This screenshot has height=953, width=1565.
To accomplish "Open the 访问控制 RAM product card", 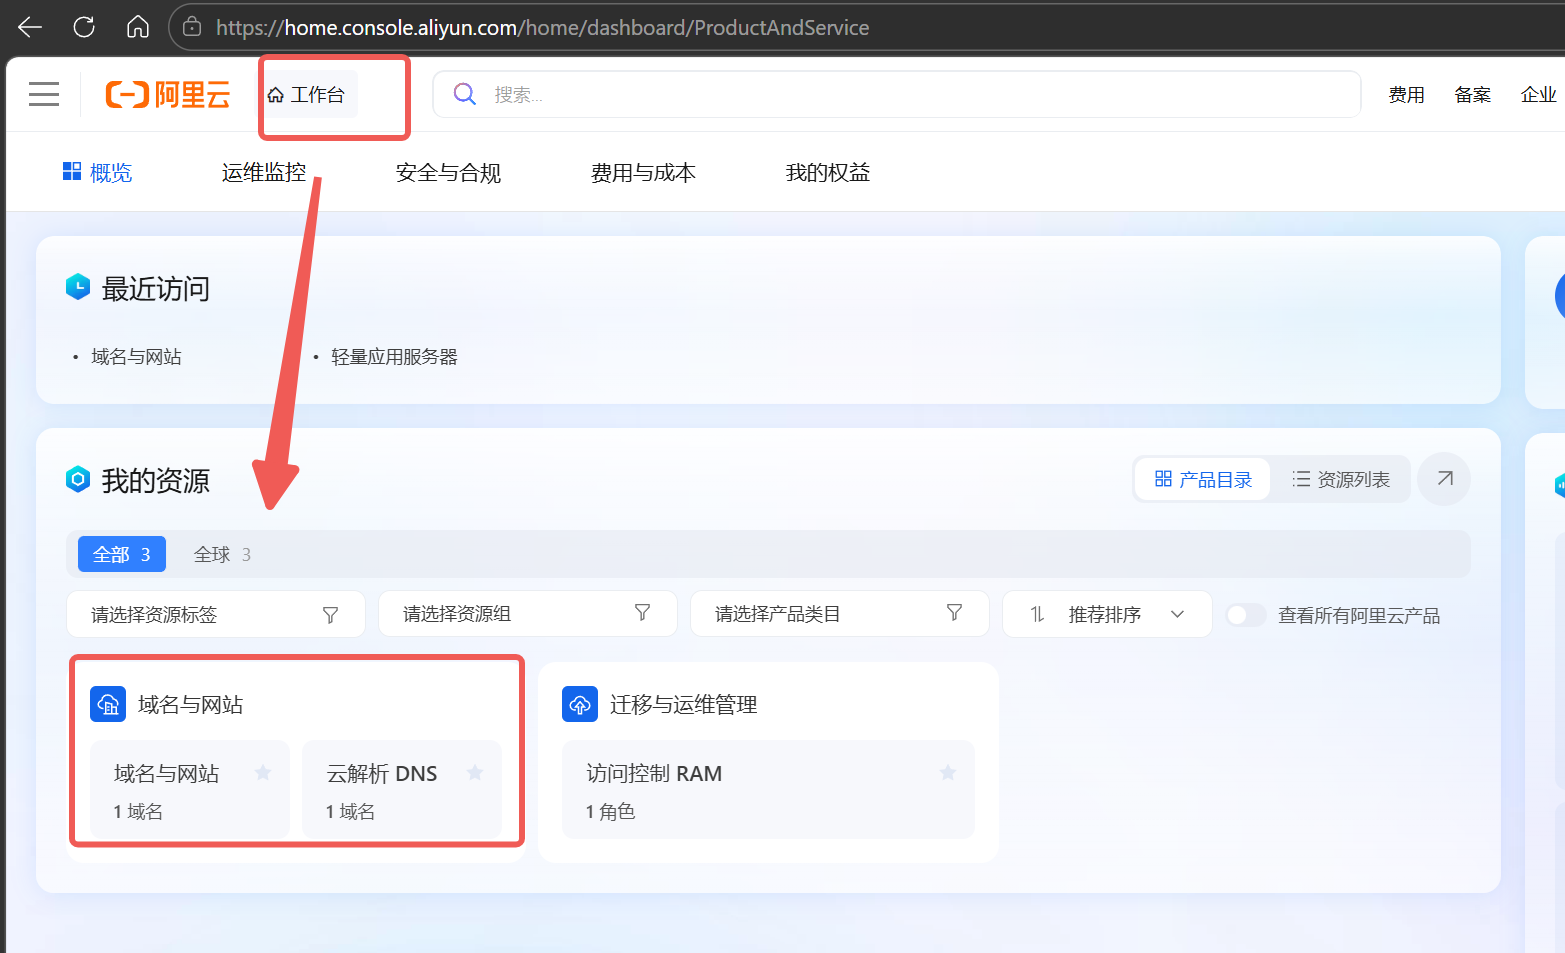I will point(768,789).
